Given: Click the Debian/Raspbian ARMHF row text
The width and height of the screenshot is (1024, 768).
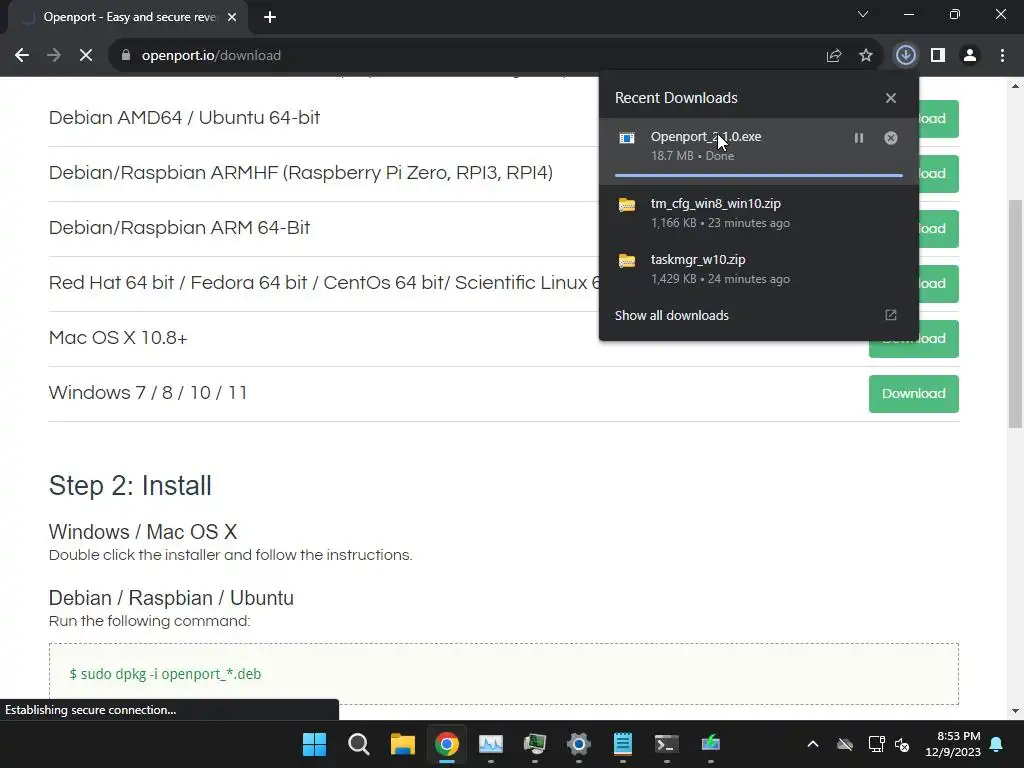Looking at the screenshot, I should pos(301,172).
